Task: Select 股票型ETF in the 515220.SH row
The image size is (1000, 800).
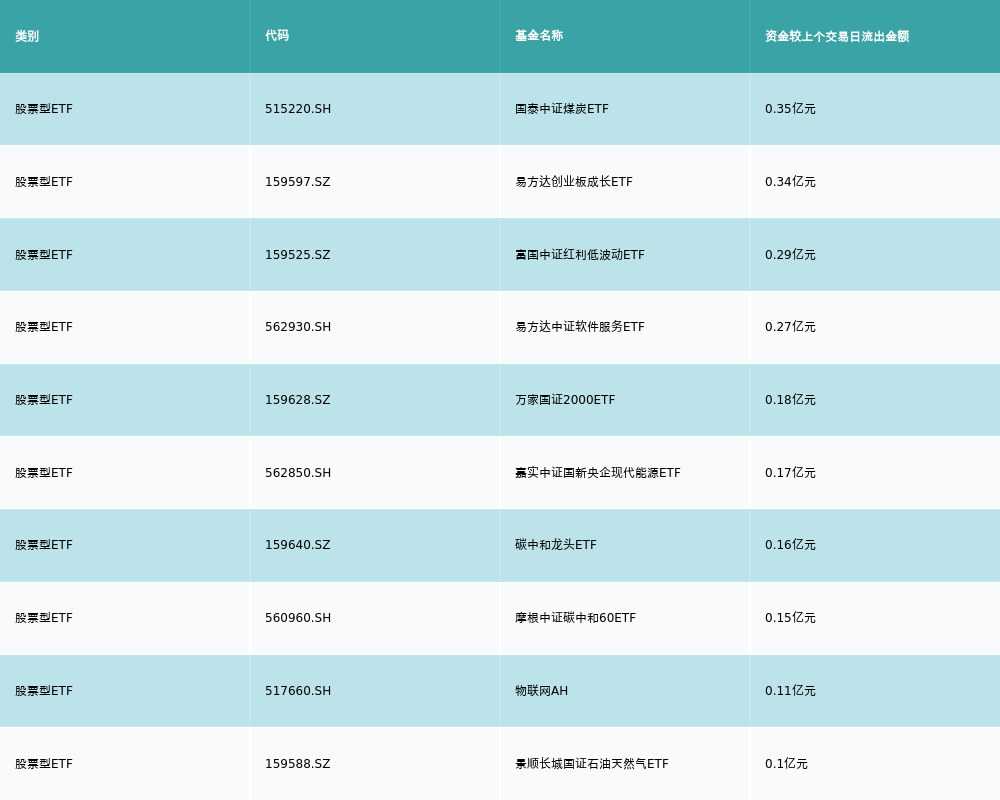Action: [44, 109]
